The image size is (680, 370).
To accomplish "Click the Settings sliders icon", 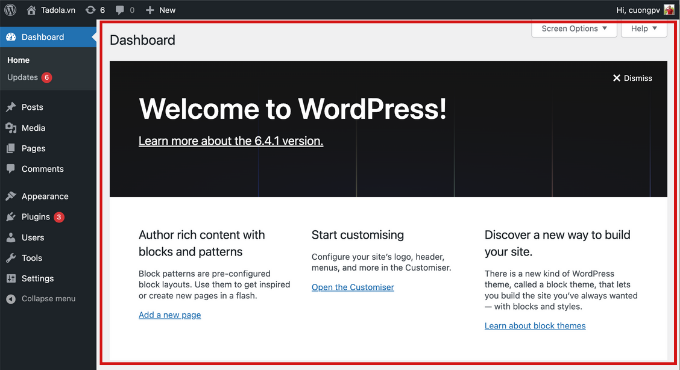I will pyautogui.click(x=11, y=278).
